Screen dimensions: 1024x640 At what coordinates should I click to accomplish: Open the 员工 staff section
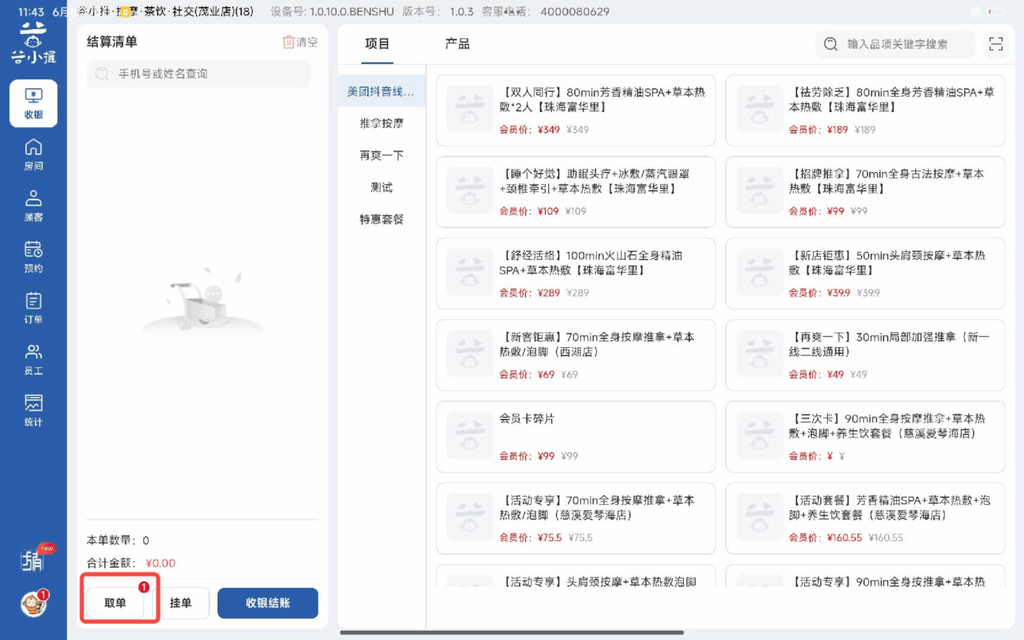click(x=33, y=360)
